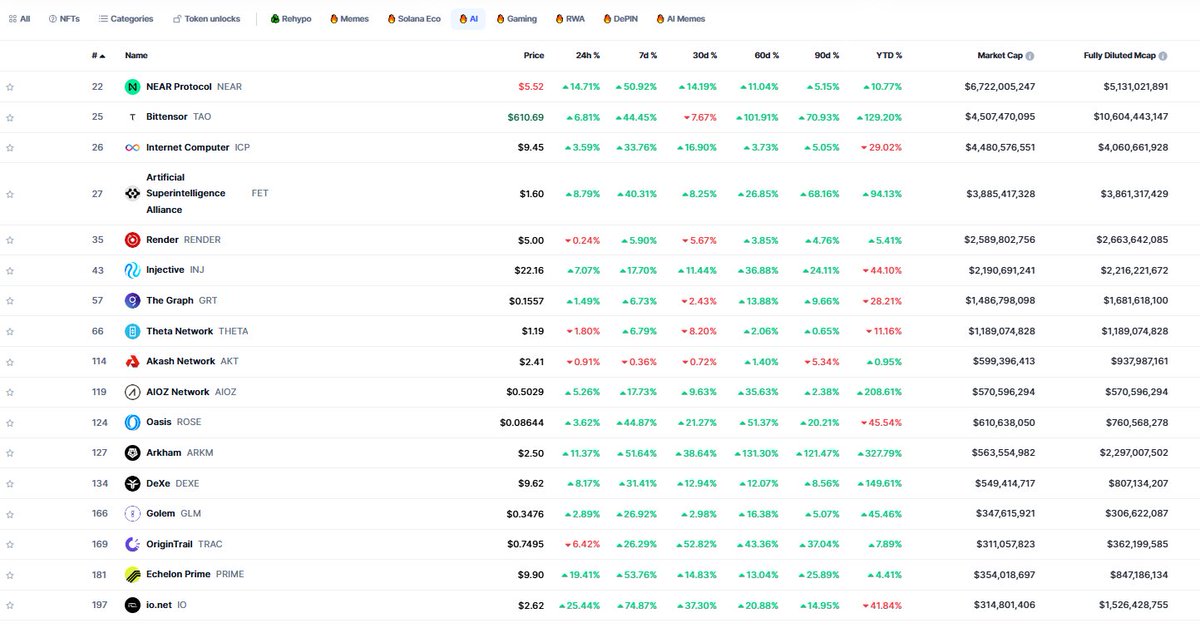Sort by 60d % column
The image size is (1200, 628).
(x=766, y=56)
